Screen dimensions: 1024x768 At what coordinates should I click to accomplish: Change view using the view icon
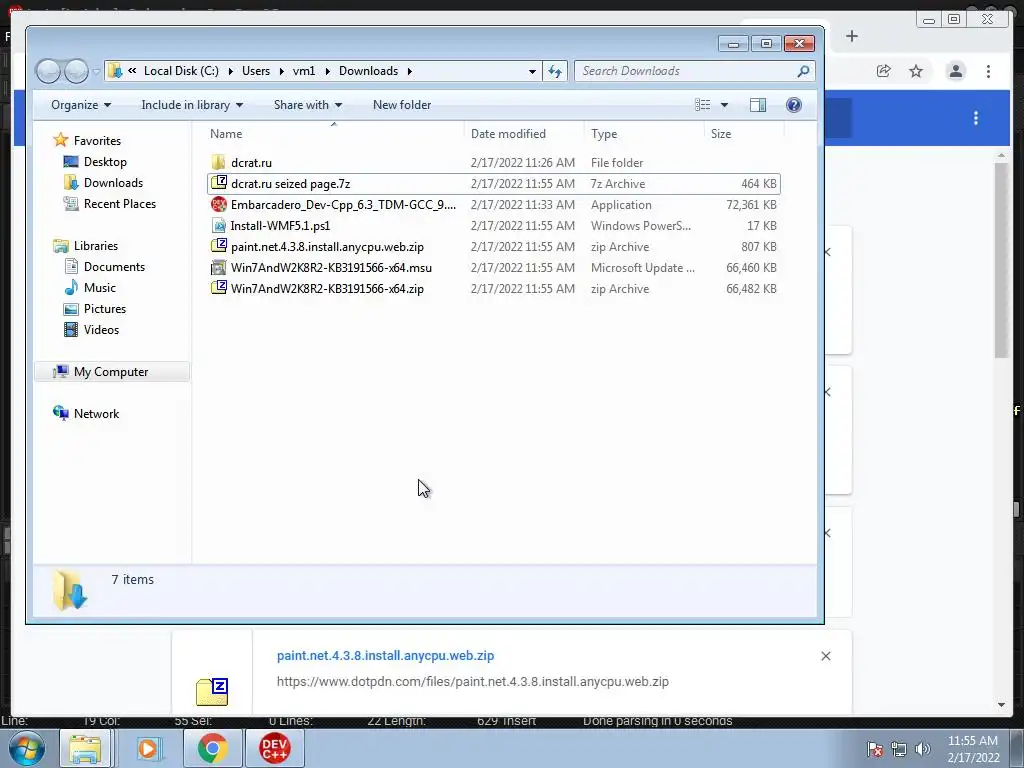click(703, 105)
